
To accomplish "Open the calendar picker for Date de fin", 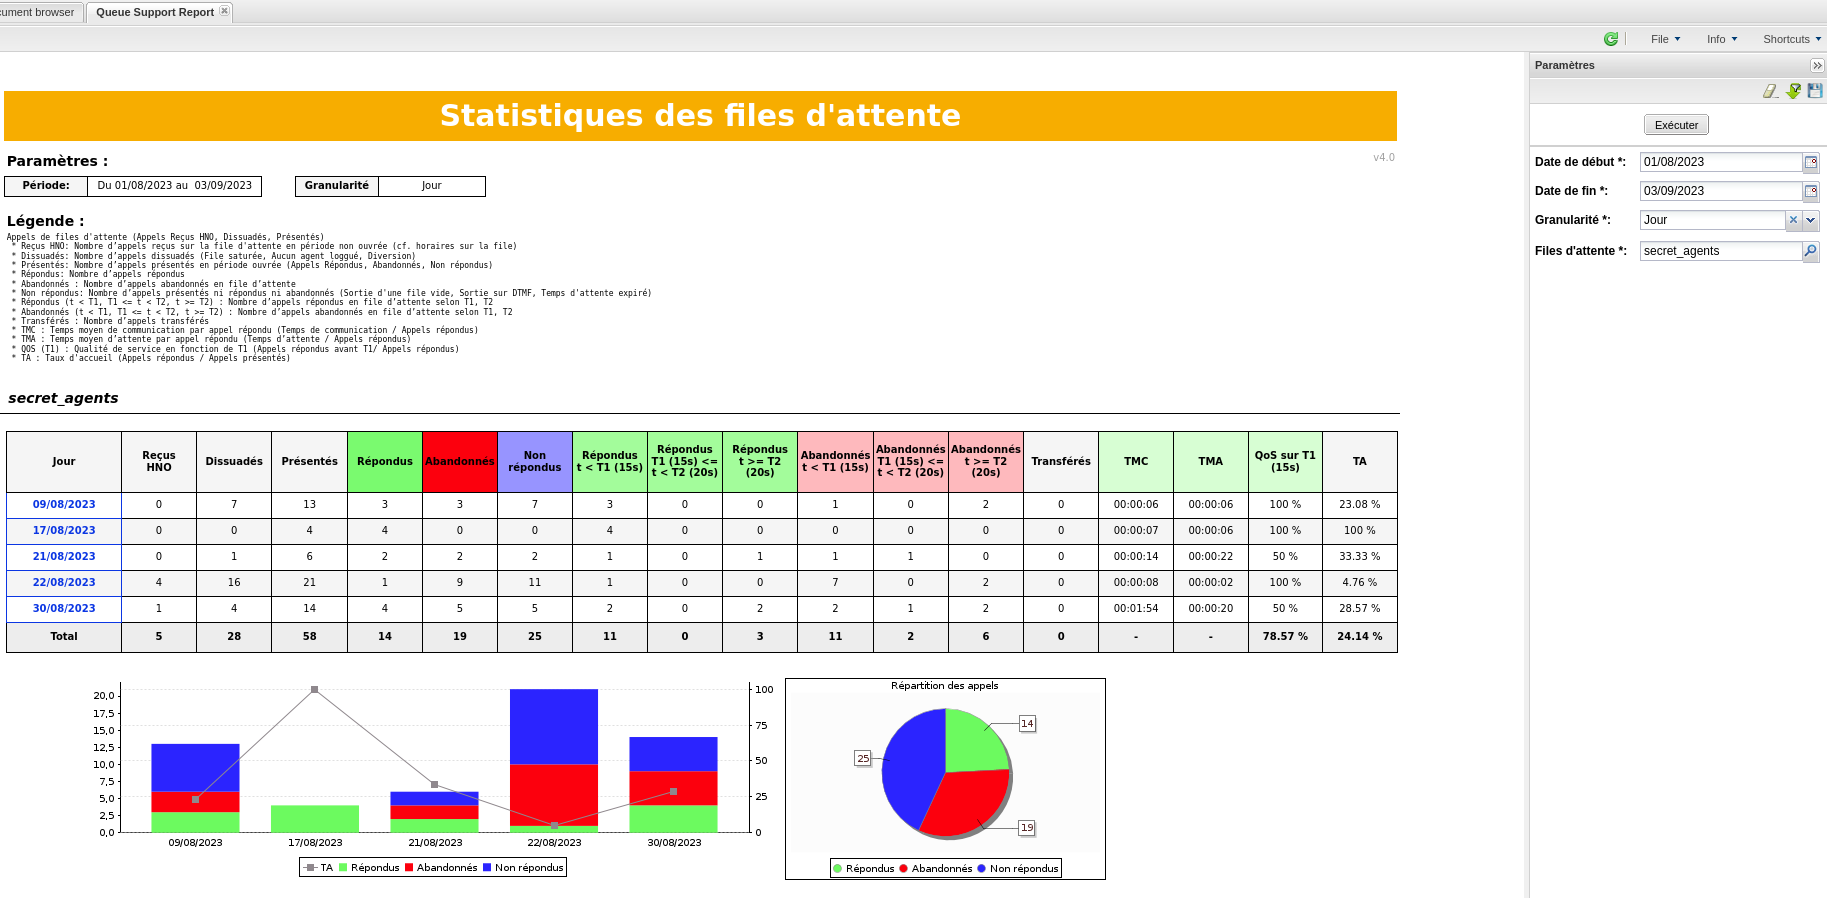I will coord(1811,191).
